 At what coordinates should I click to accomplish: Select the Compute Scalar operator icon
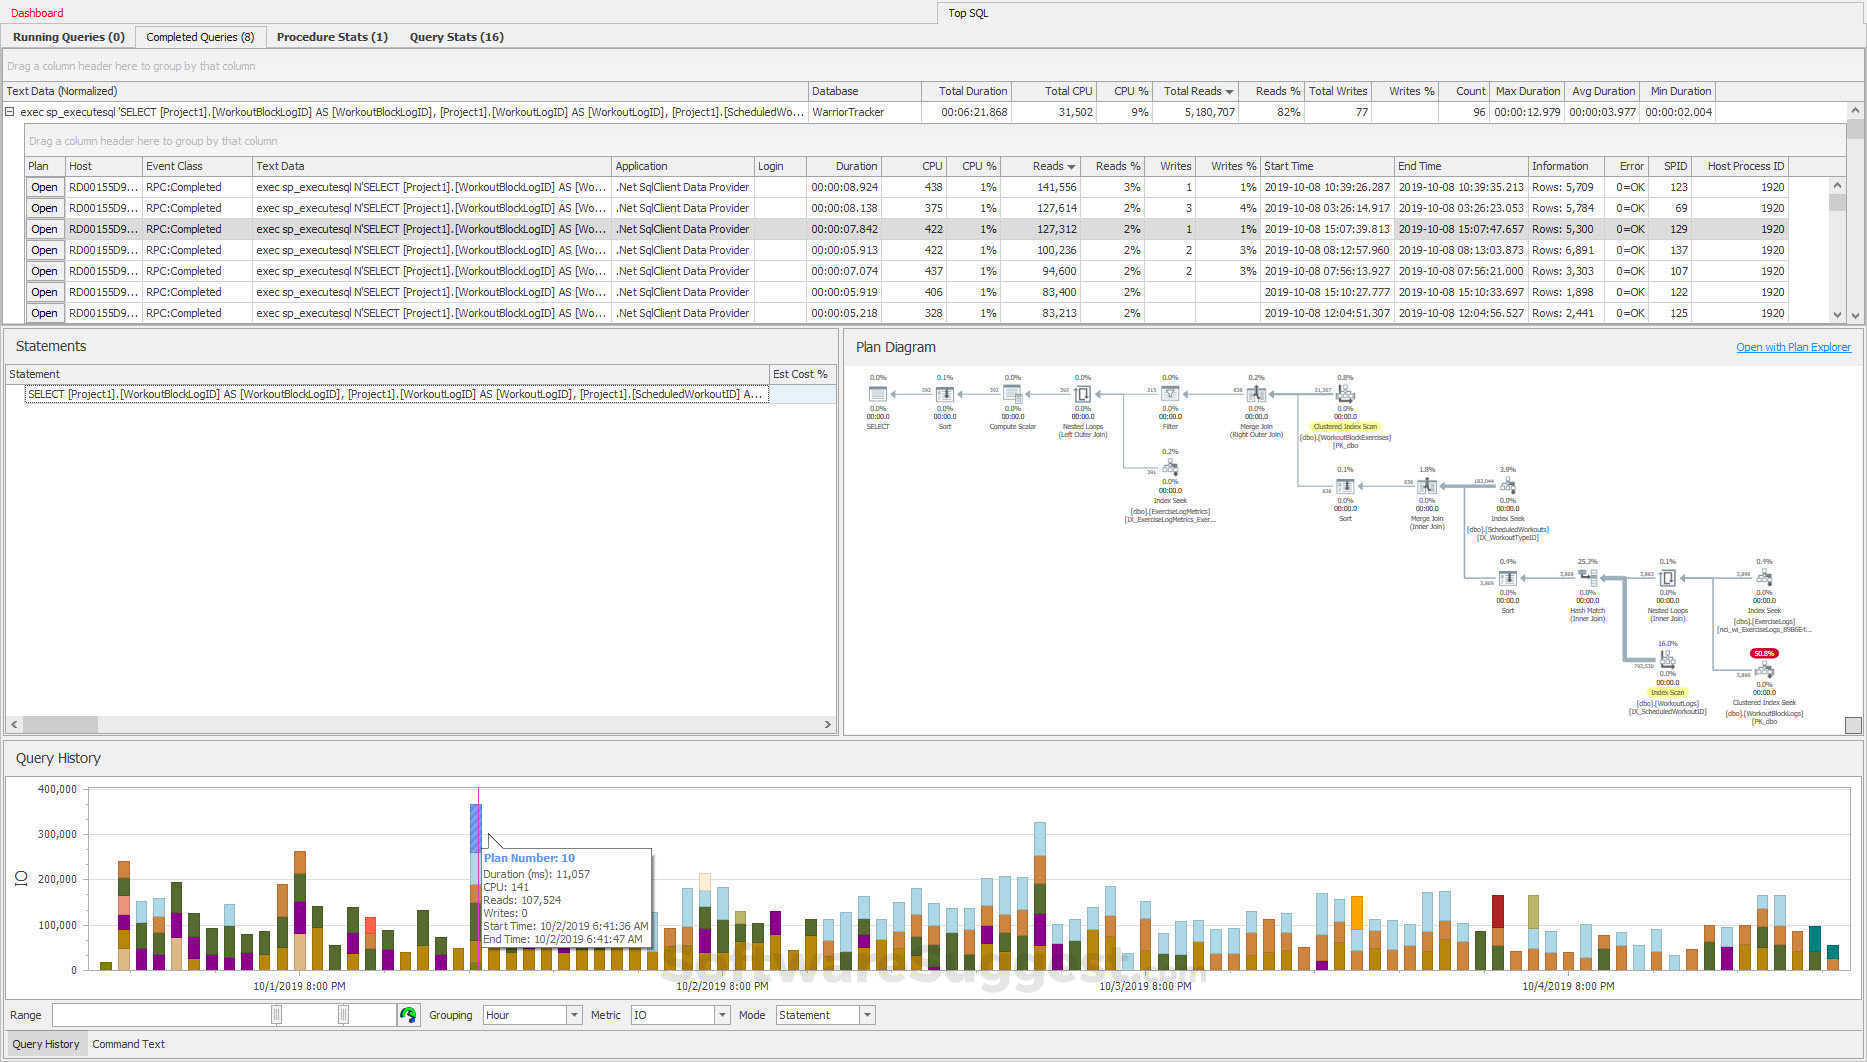click(1012, 394)
